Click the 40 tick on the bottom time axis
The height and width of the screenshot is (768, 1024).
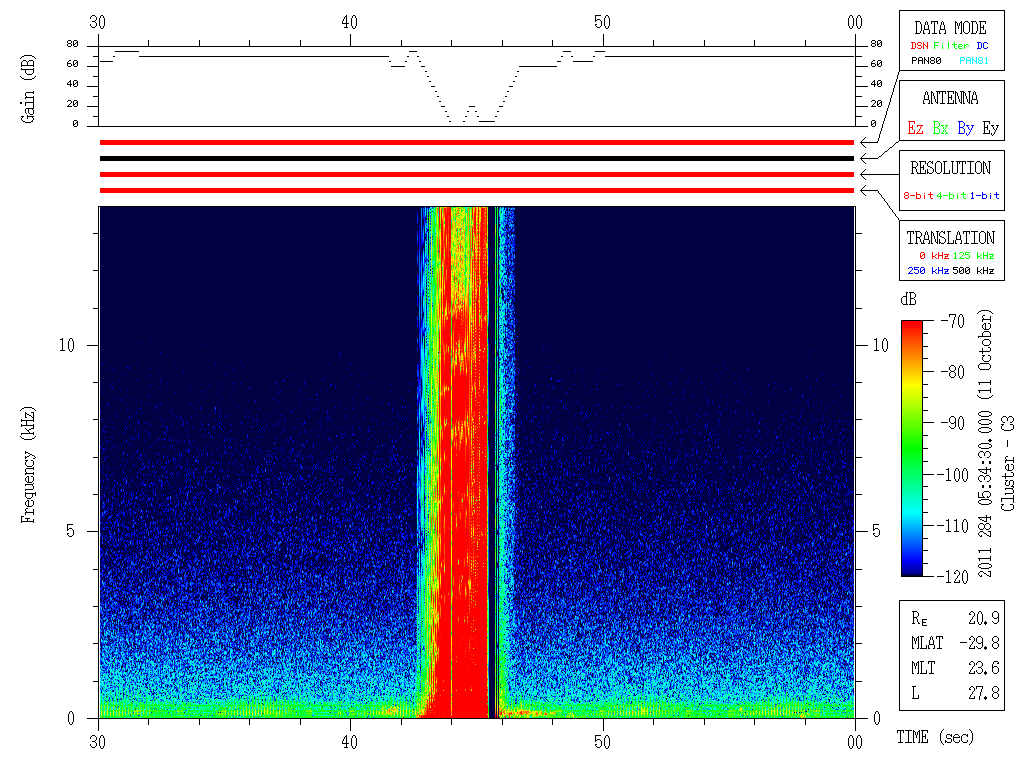(350, 743)
